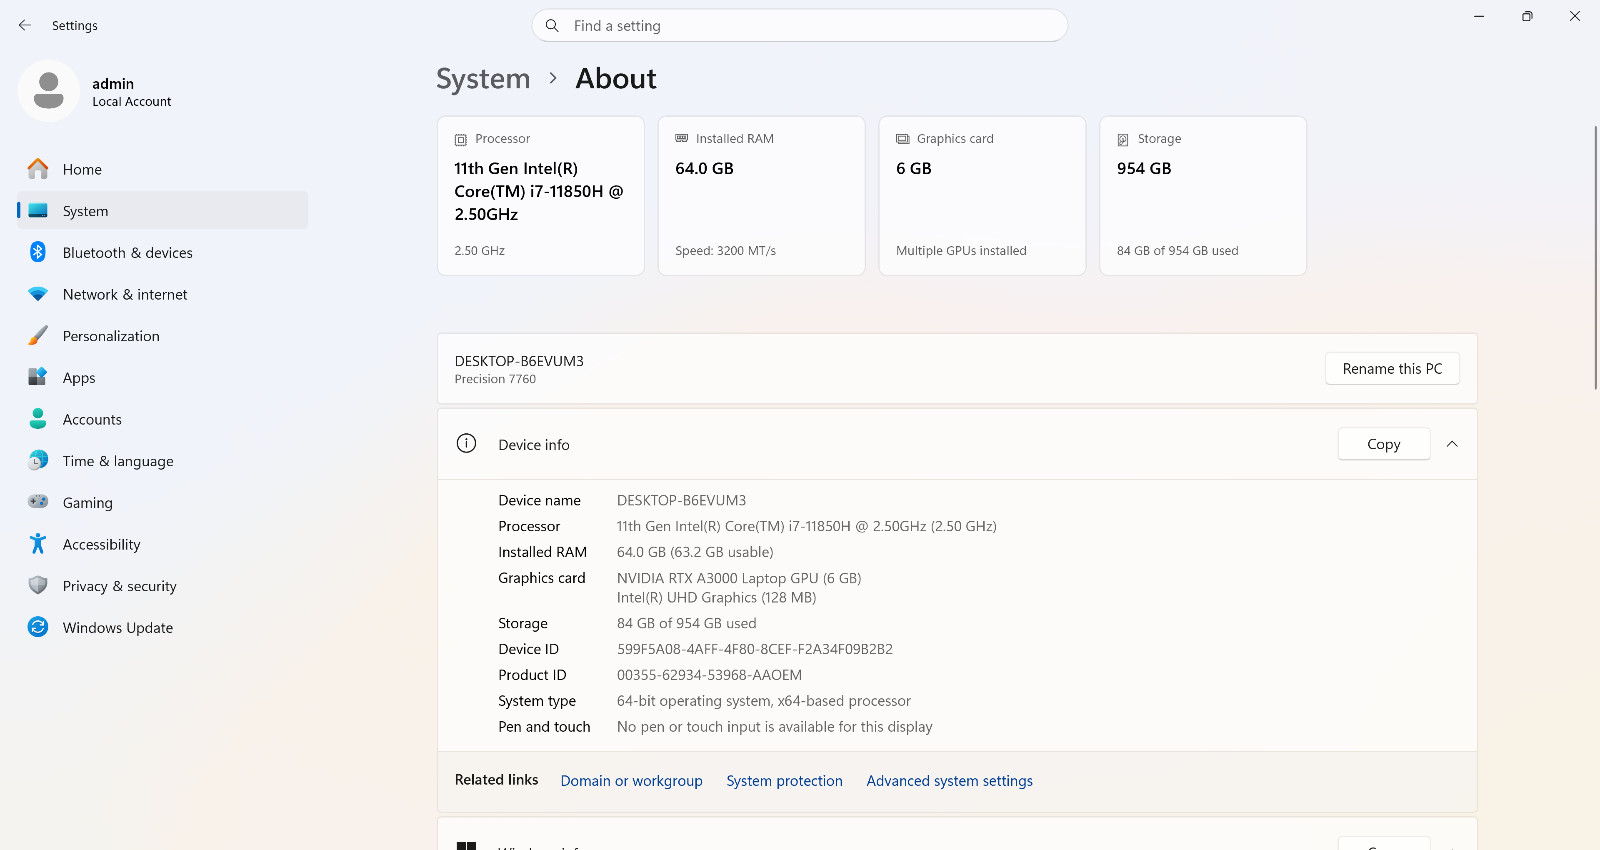
Task: Click the Installed RAM 64.0 GB card
Action: point(761,196)
